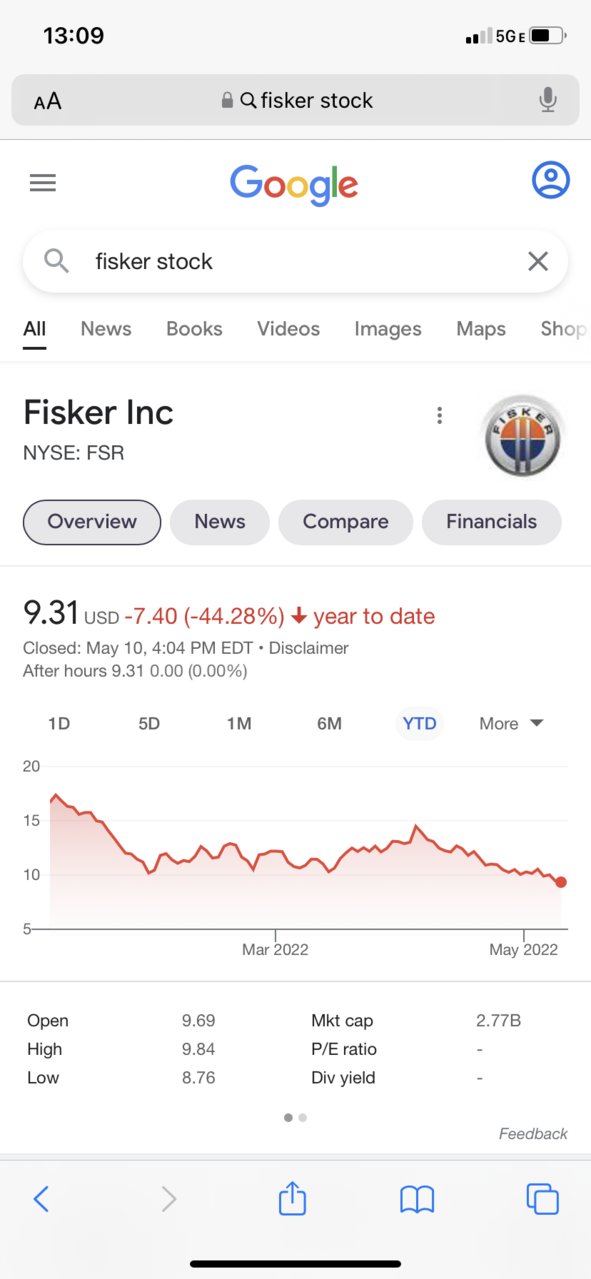Switch to the Images search tab
591x1279 pixels.
(x=388, y=329)
